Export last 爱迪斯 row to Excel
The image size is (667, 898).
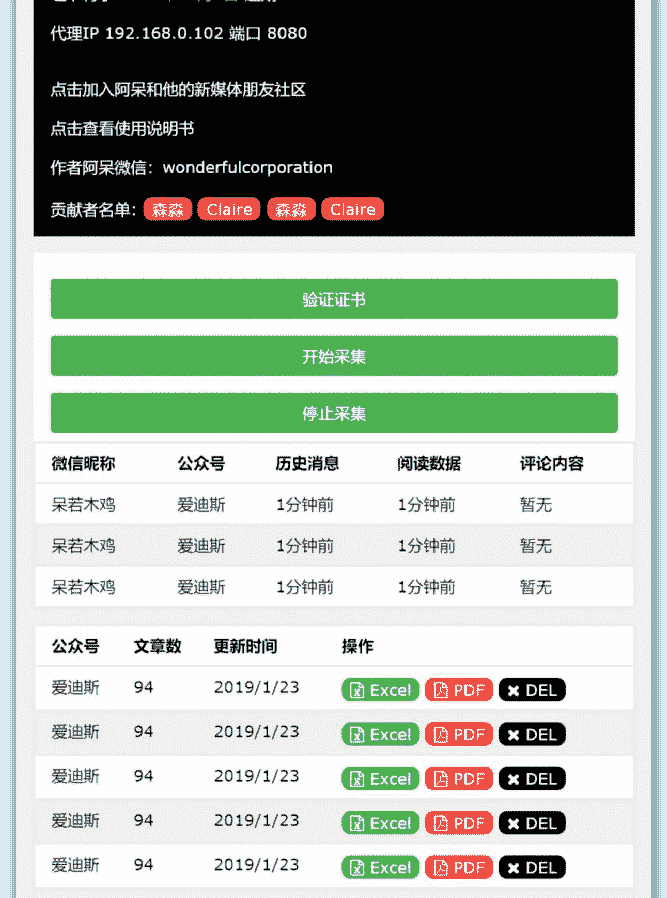click(380, 867)
